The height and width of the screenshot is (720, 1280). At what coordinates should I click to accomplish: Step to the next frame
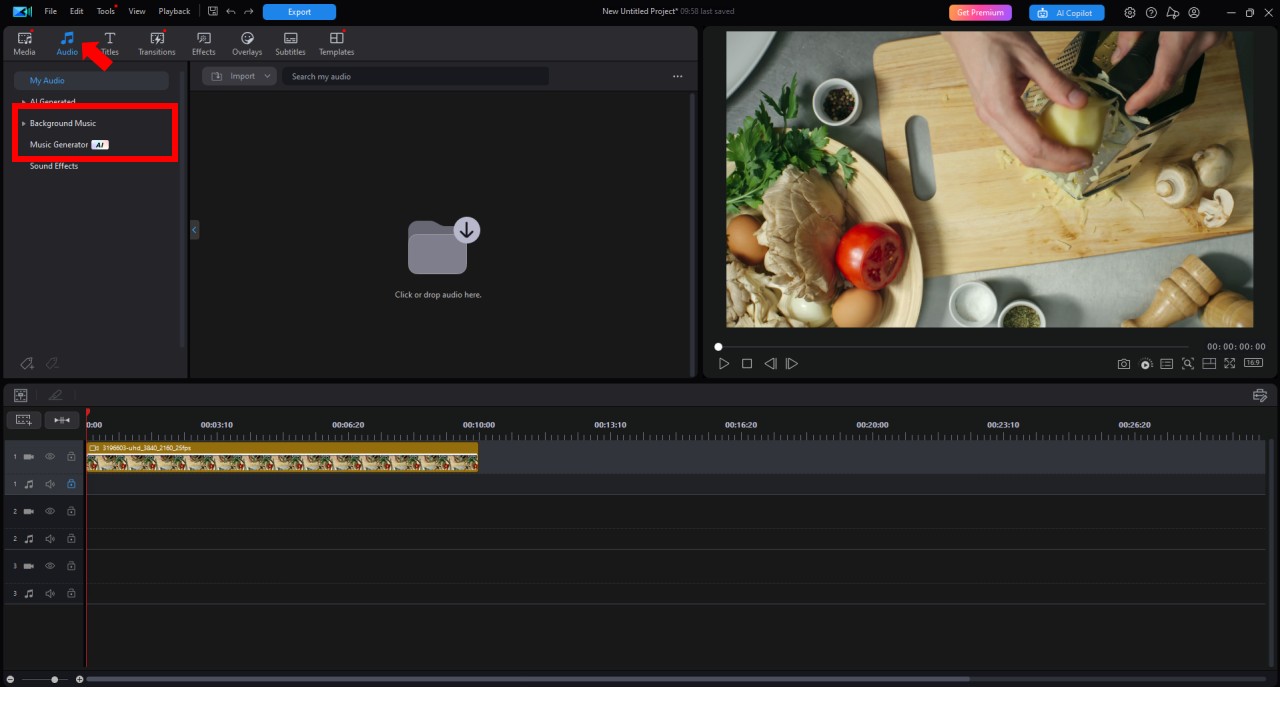(x=792, y=364)
